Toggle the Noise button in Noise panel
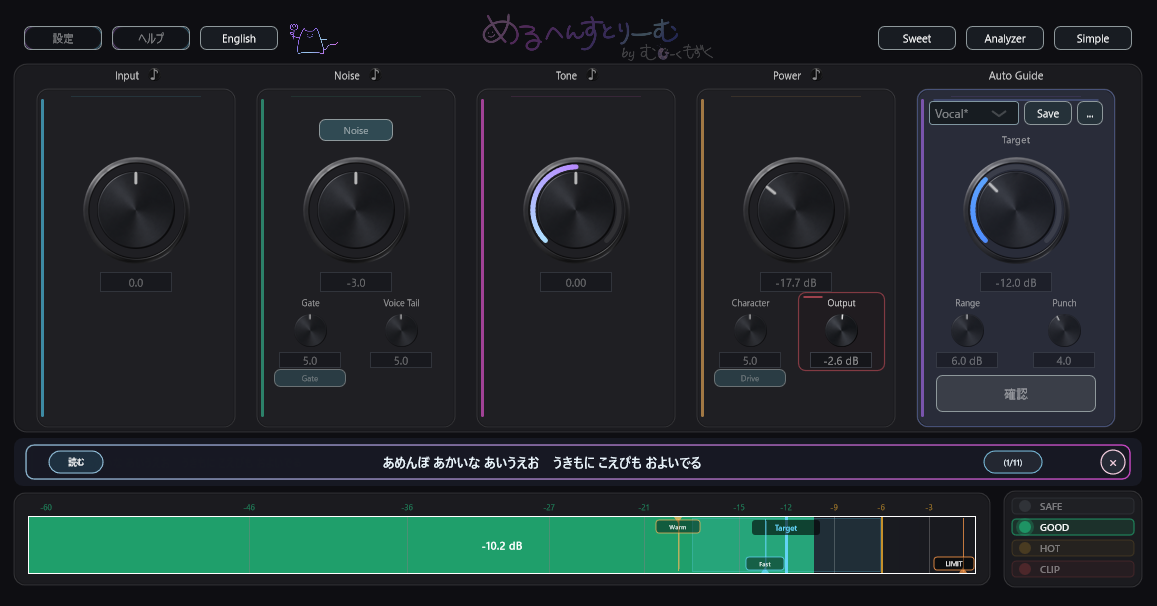The height and width of the screenshot is (606, 1157). pos(356,131)
